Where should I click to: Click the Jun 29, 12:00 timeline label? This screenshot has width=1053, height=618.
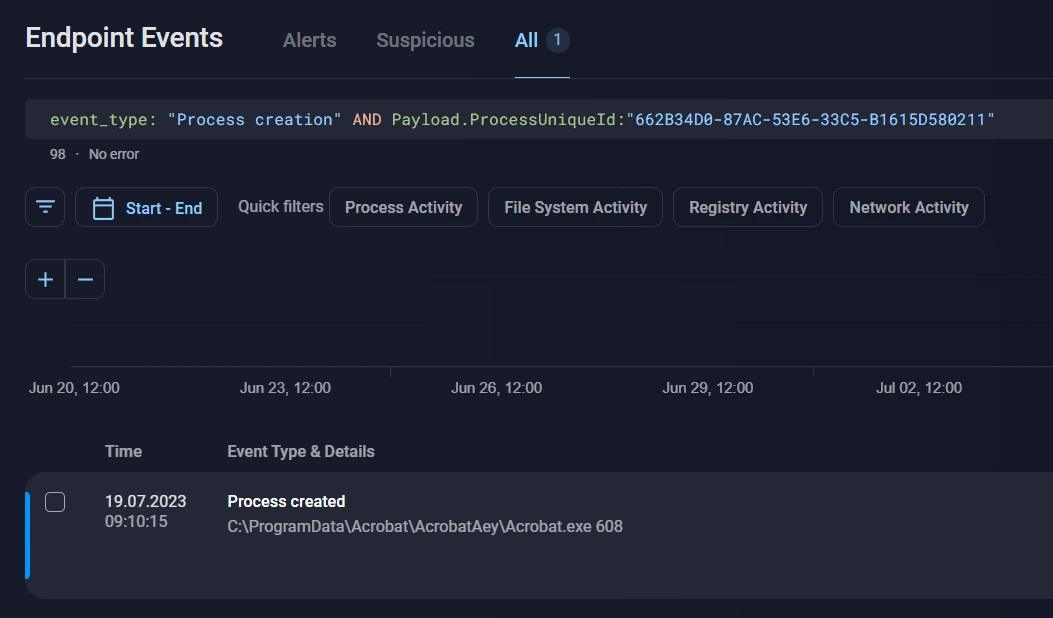click(708, 388)
